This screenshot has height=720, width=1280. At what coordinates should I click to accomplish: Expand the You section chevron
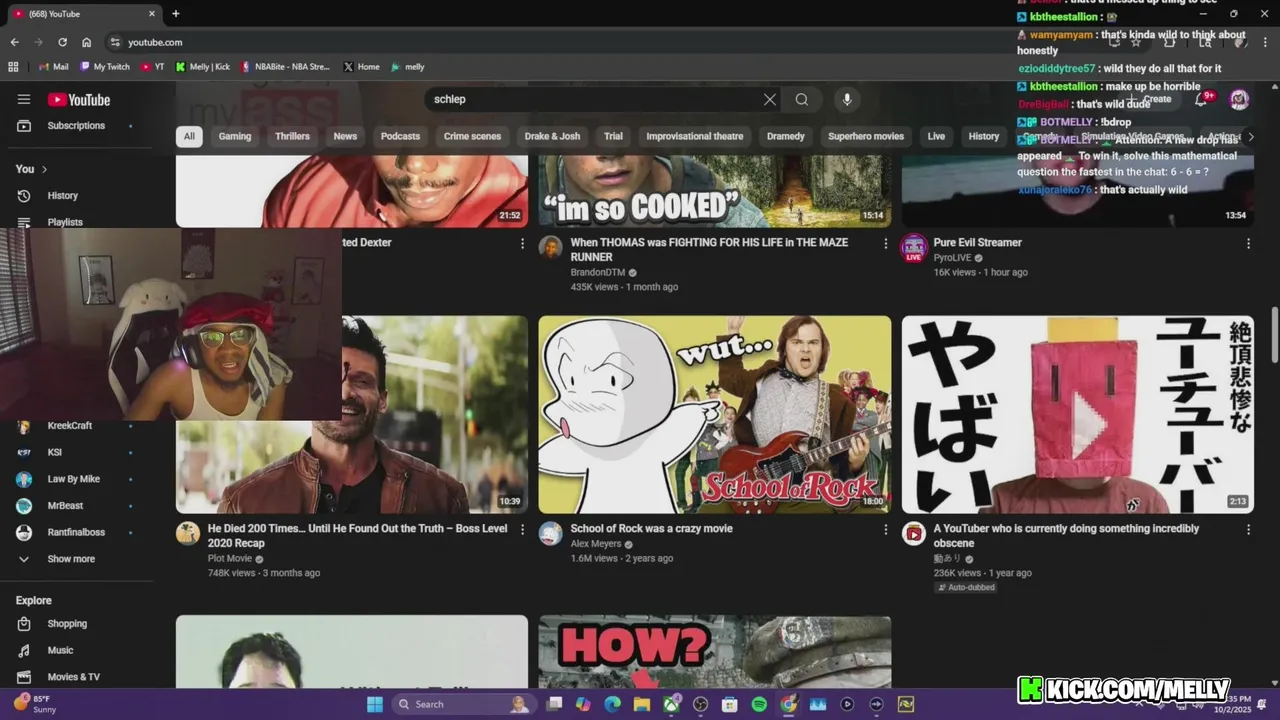tap(44, 169)
